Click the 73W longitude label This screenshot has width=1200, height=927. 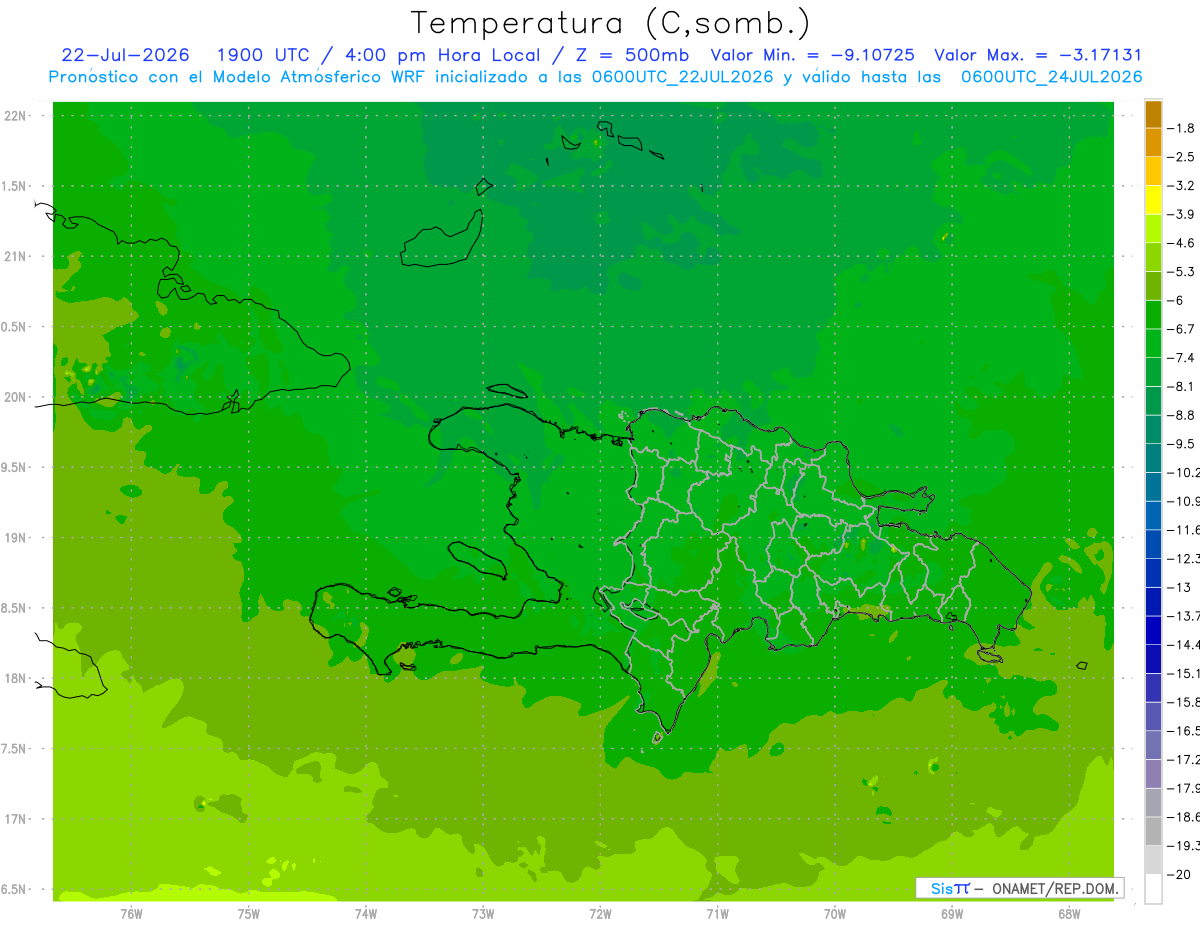483,913
